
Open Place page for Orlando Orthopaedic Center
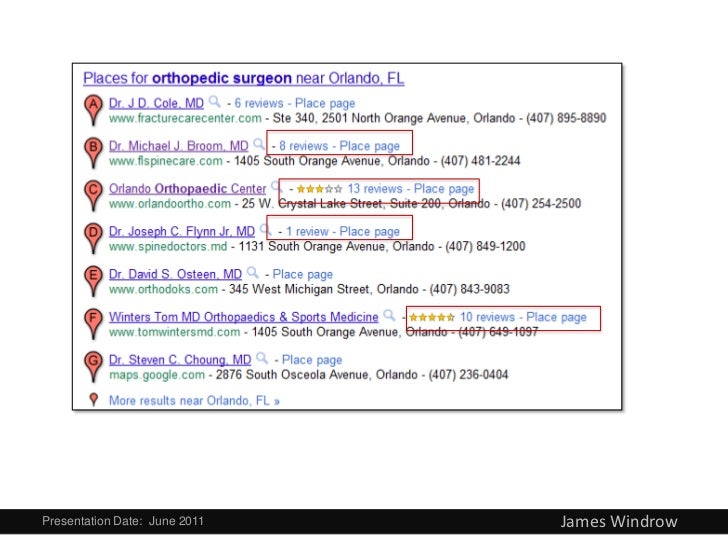(444, 188)
